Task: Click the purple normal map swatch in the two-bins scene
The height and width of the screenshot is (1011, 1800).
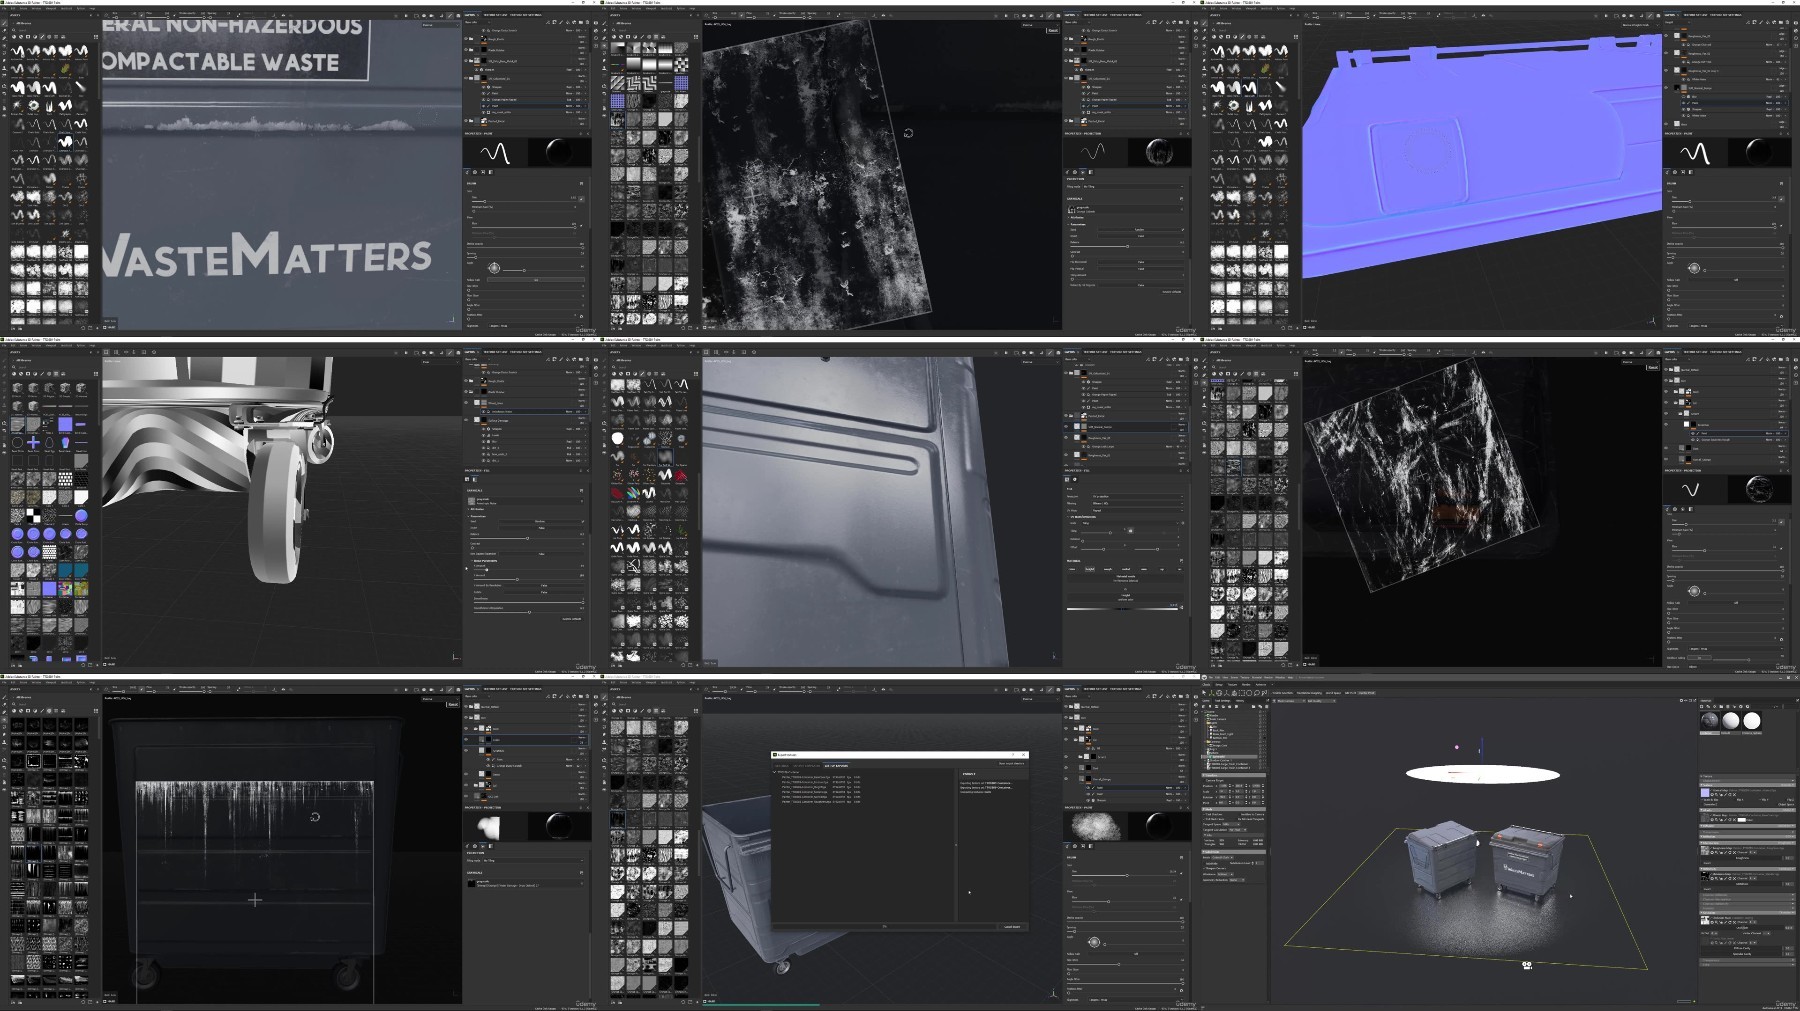Action: coord(1705,793)
